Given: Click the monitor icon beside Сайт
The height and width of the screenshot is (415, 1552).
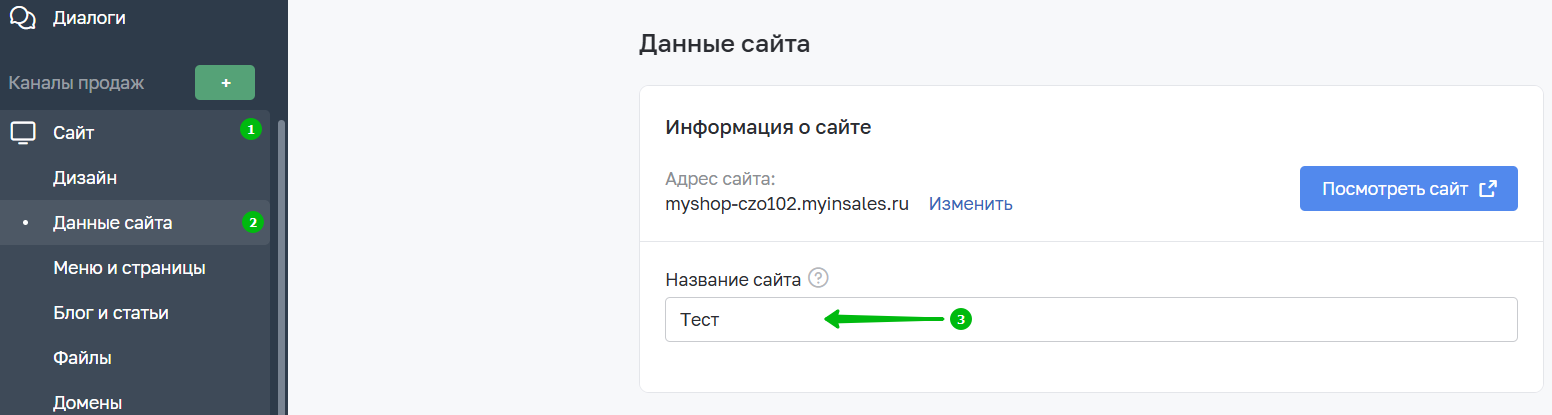Looking at the screenshot, I should (x=22, y=132).
